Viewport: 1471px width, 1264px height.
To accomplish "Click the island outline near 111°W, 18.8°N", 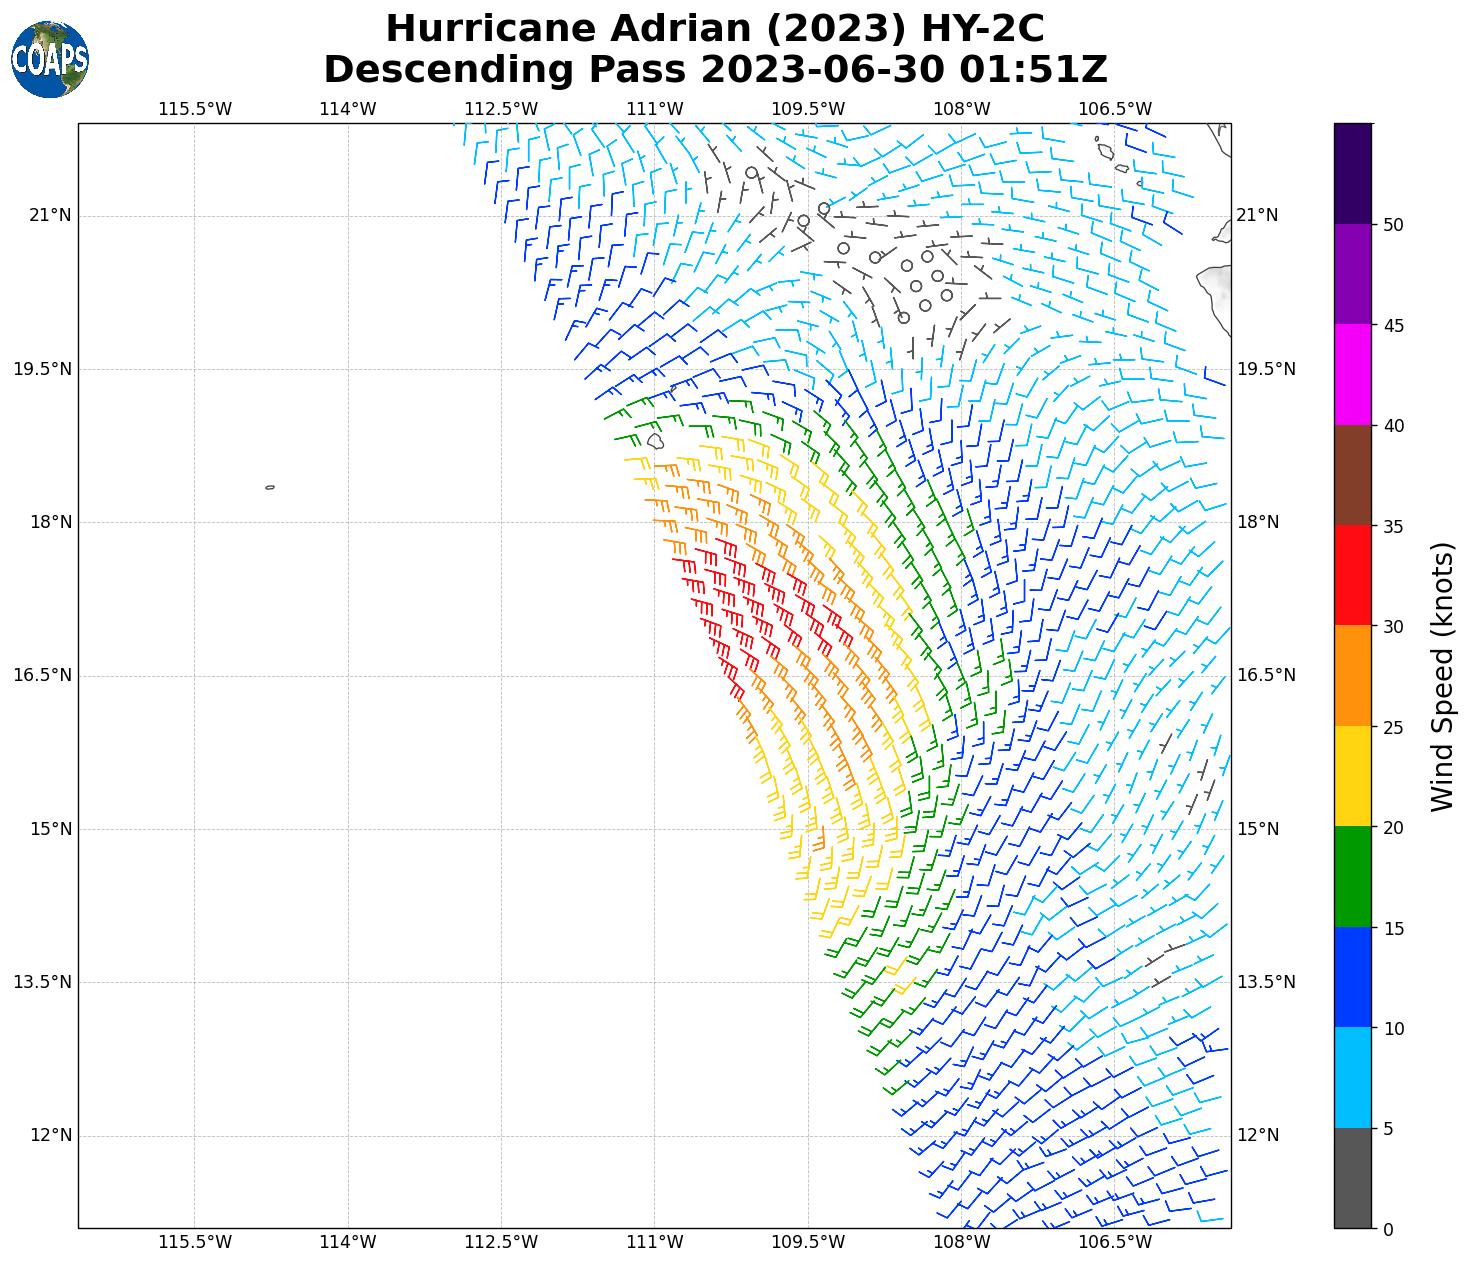I will point(655,440).
